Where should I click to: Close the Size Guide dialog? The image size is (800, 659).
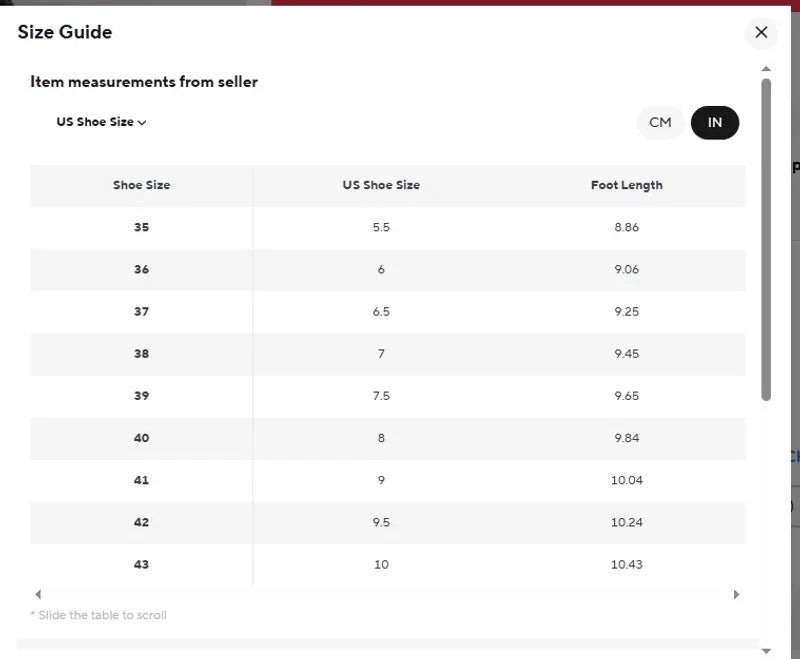[761, 32]
